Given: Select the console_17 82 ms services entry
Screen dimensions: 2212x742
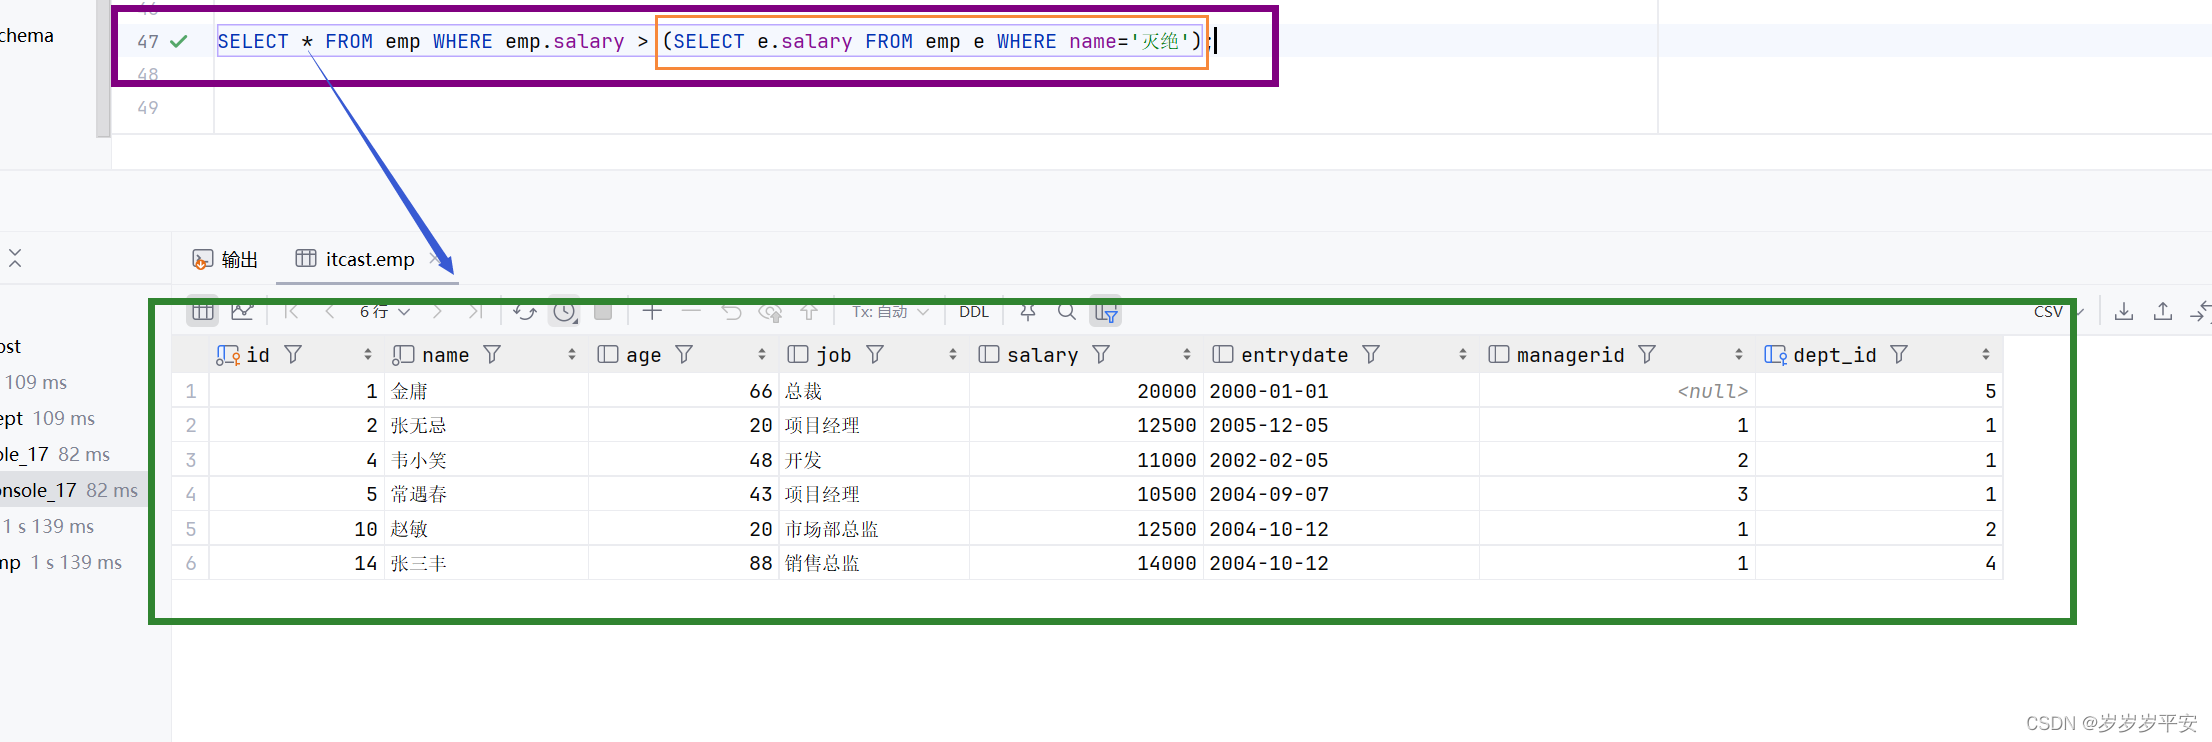Looking at the screenshot, I should [x=74, y=490].
